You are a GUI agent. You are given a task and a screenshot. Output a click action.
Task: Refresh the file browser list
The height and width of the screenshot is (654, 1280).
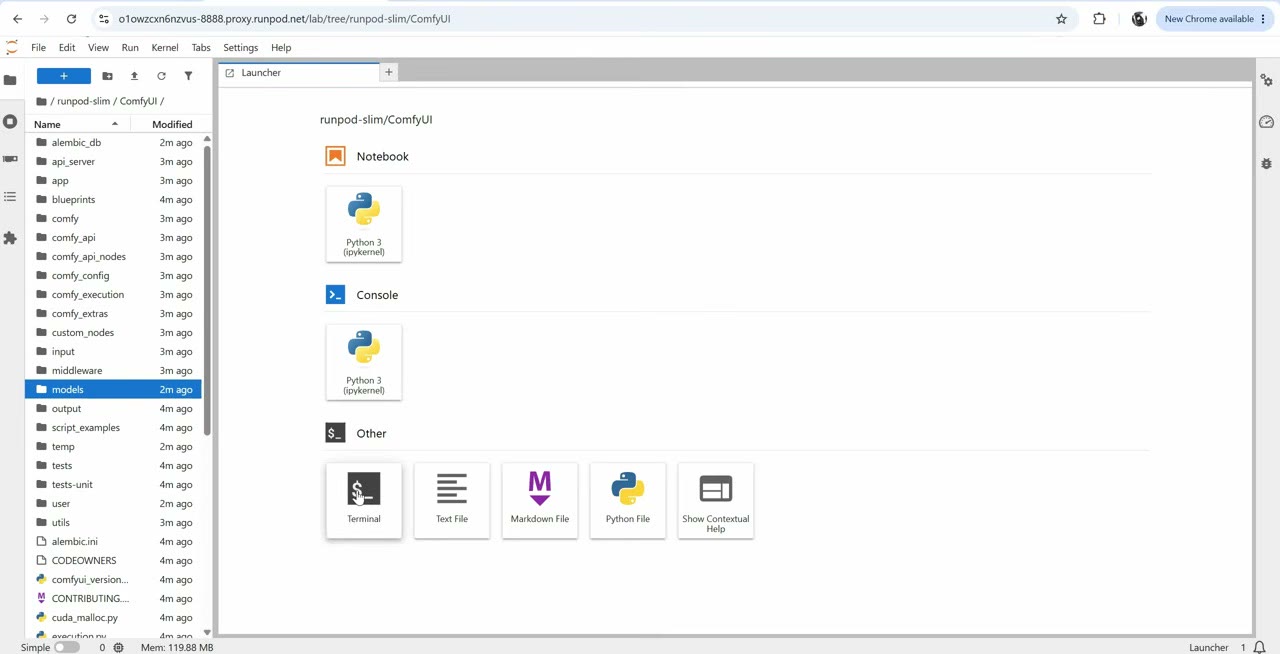161,76
